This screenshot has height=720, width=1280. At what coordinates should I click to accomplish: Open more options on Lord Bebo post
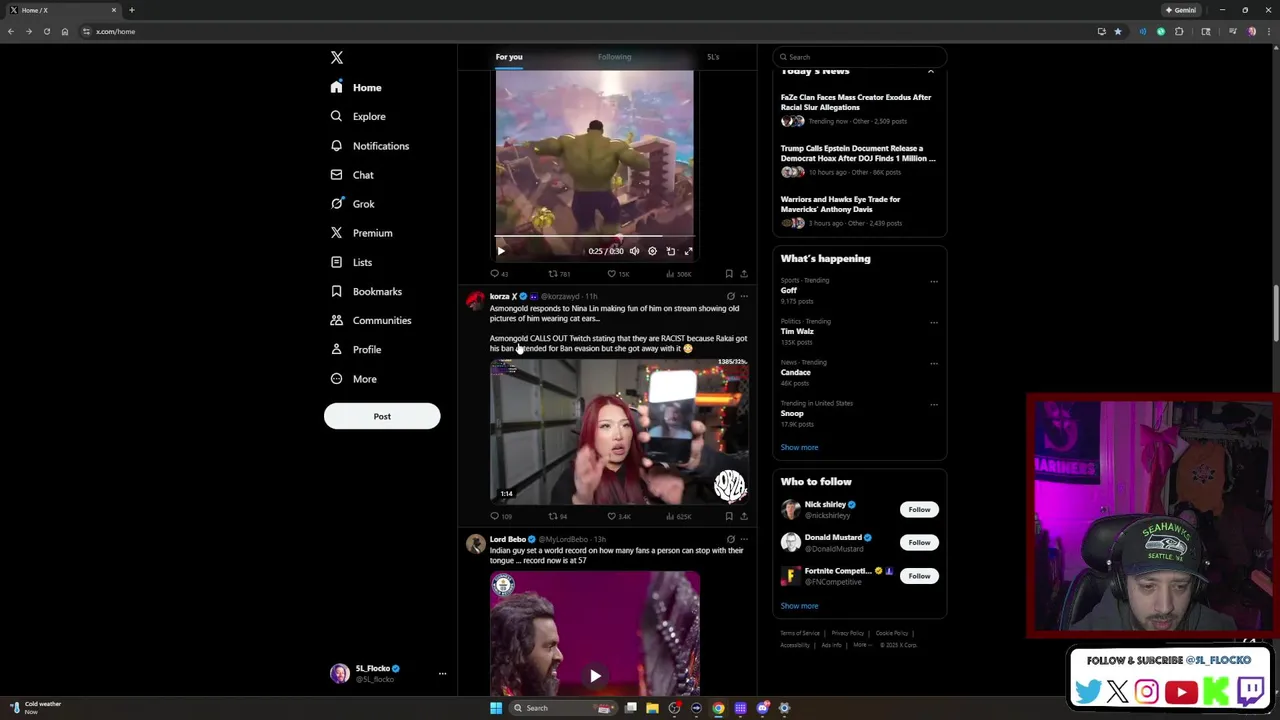[x=743, y=539]
